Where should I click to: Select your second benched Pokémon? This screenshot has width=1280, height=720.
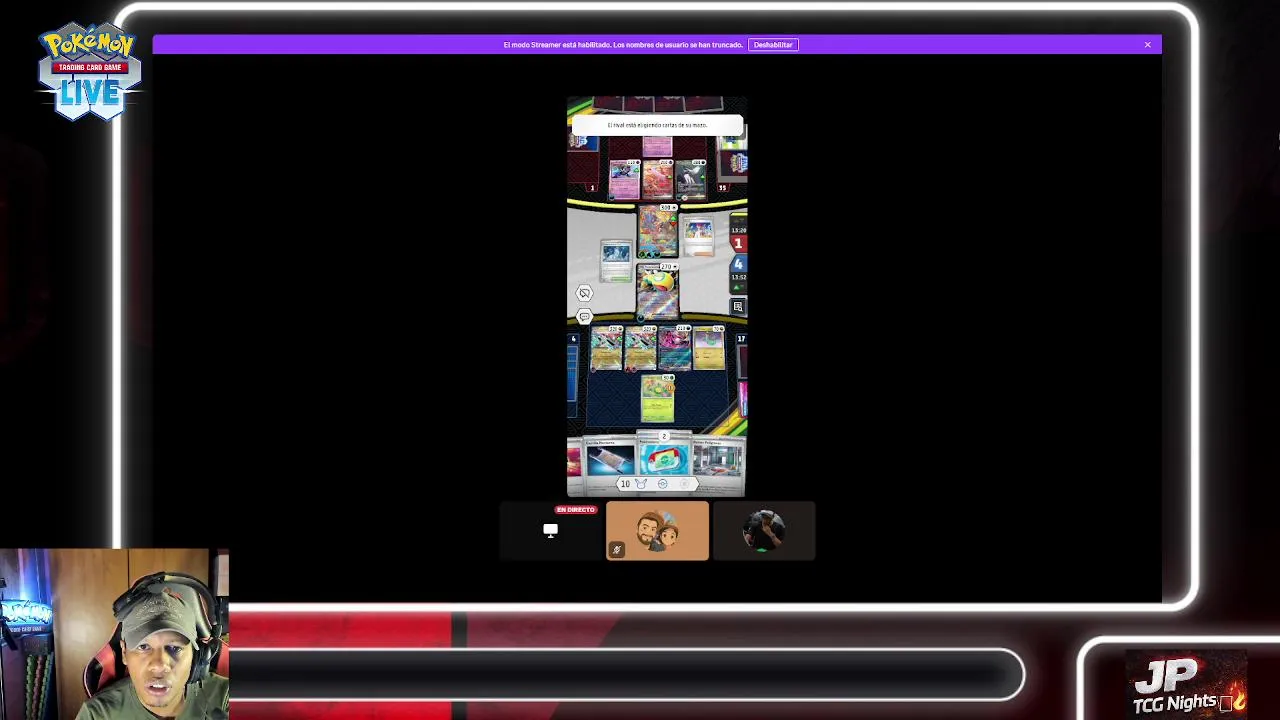640,350
